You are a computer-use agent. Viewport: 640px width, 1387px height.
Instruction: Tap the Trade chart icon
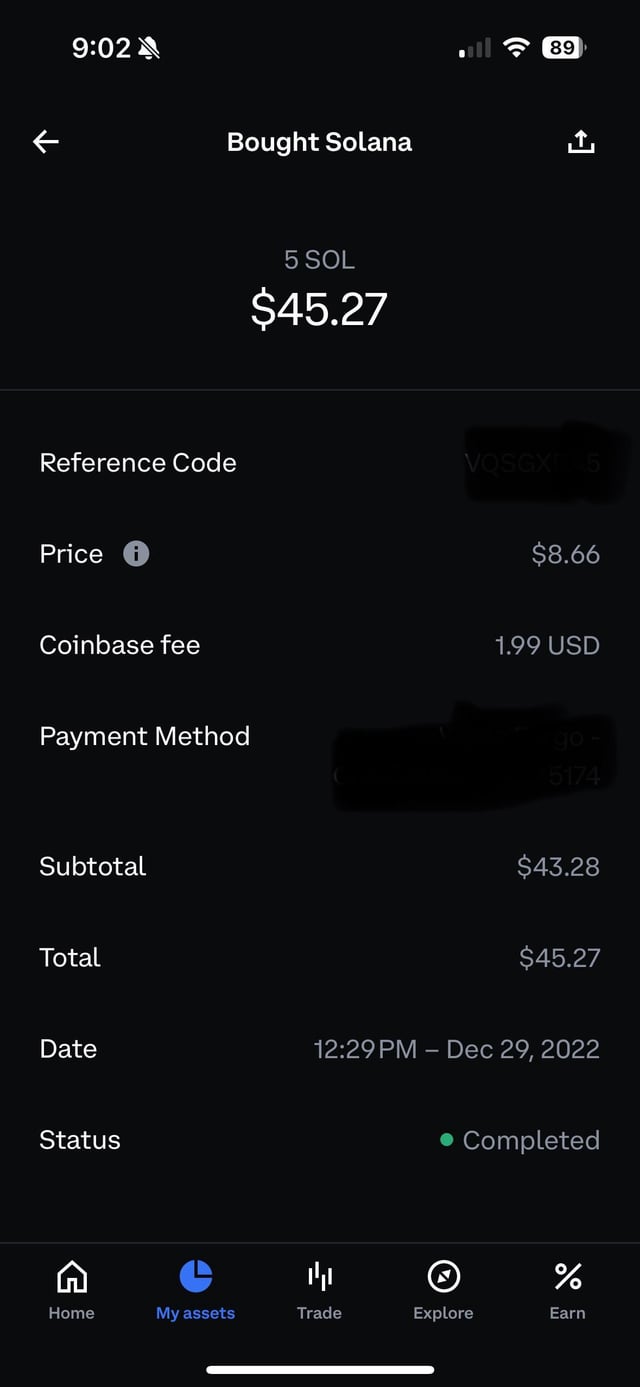tap(319, 1276)
